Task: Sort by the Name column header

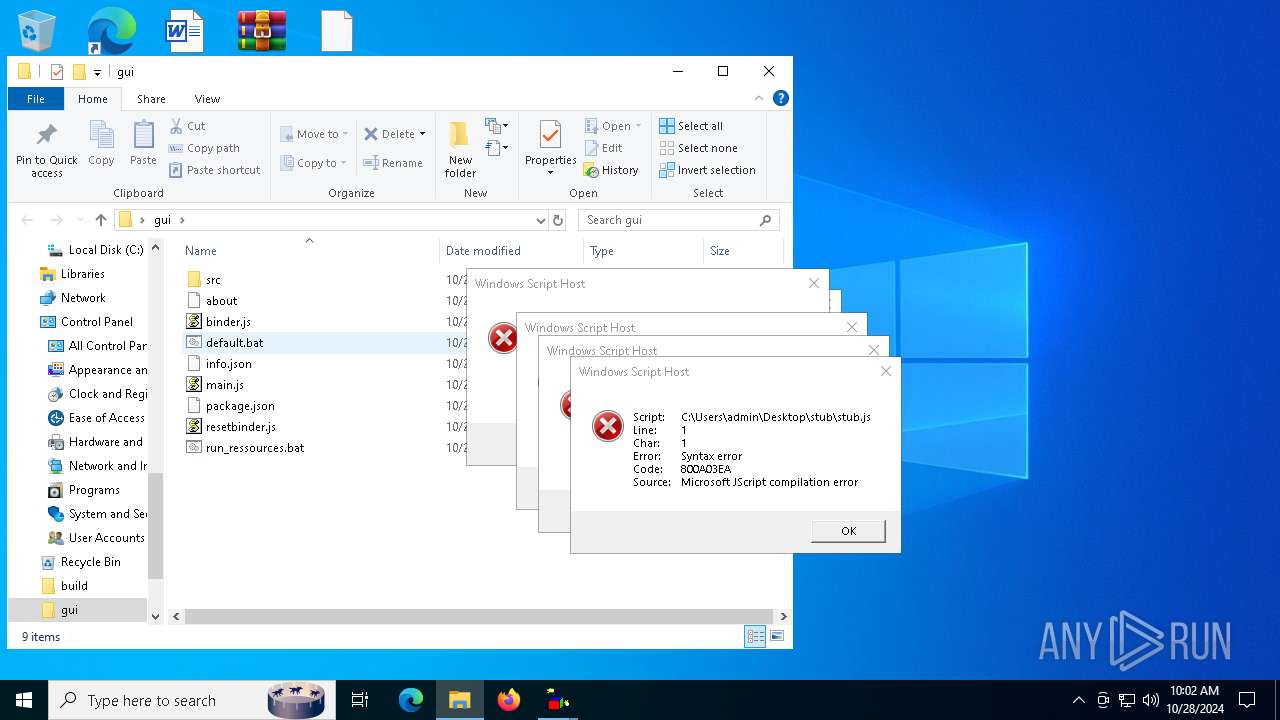Action: pyautogui.click(x=309, y=251)
